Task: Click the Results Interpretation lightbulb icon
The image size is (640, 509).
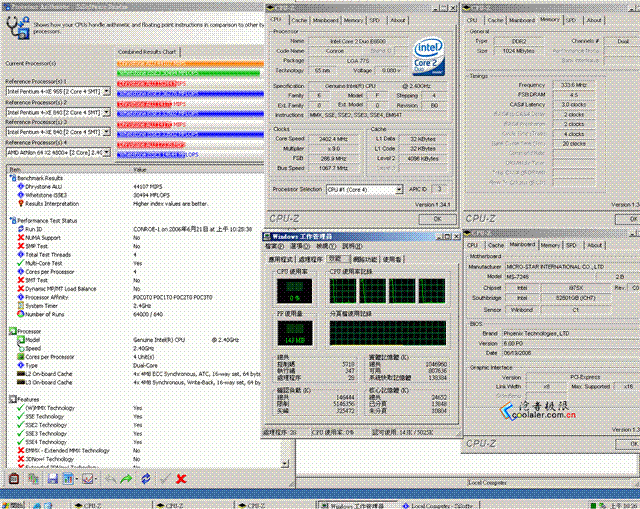Action: click(x=20, y=203)
